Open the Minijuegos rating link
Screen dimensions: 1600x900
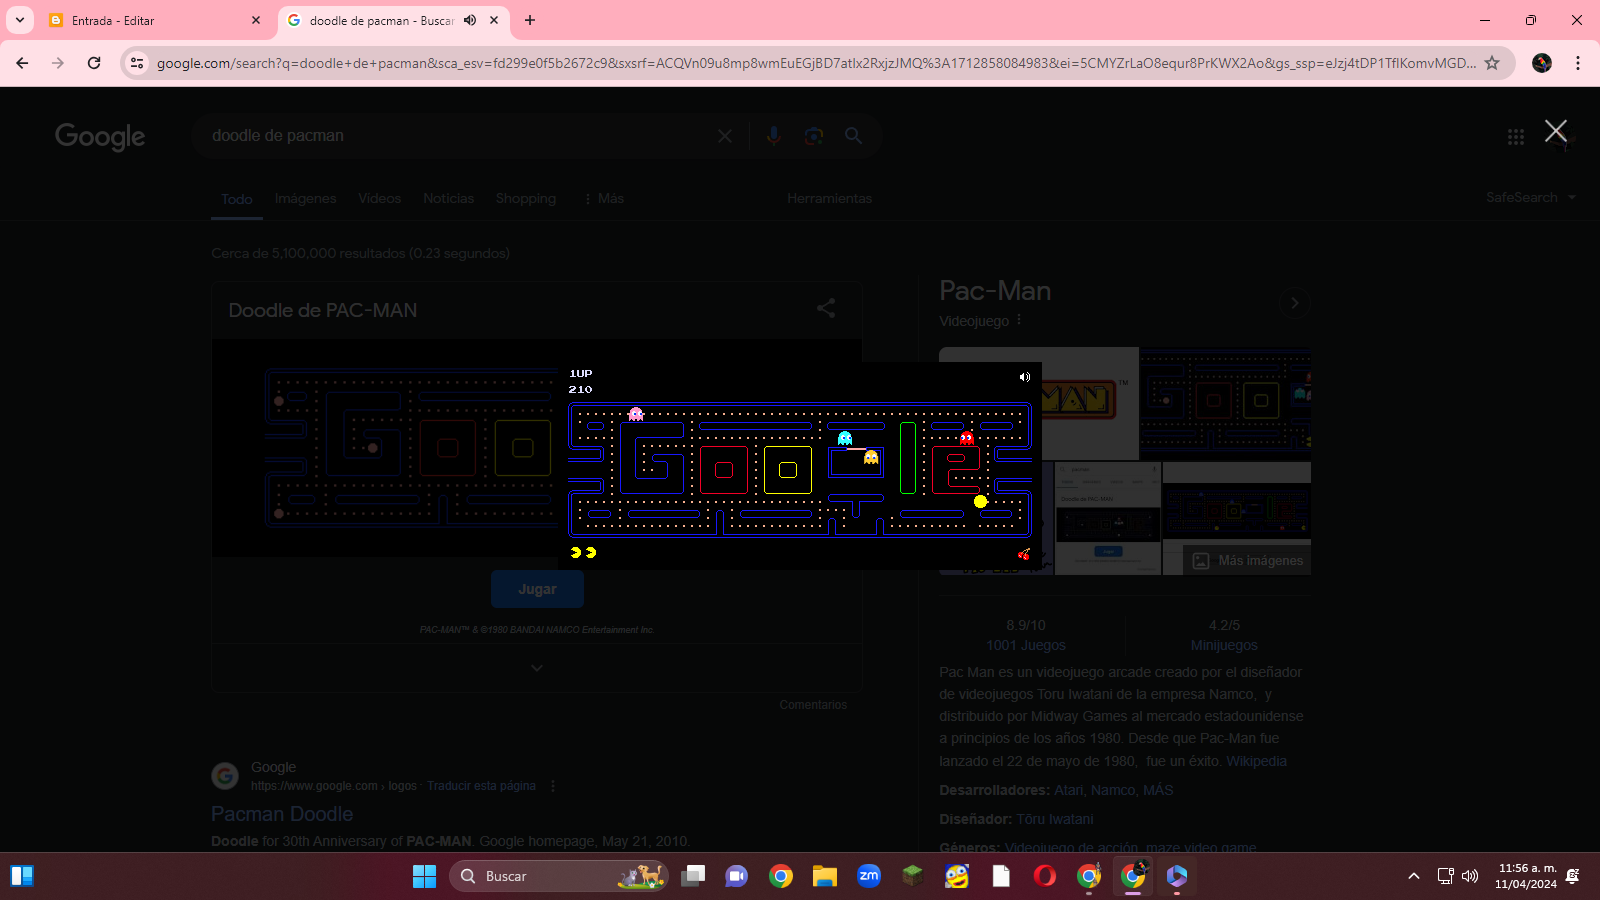pos(1224,645)
